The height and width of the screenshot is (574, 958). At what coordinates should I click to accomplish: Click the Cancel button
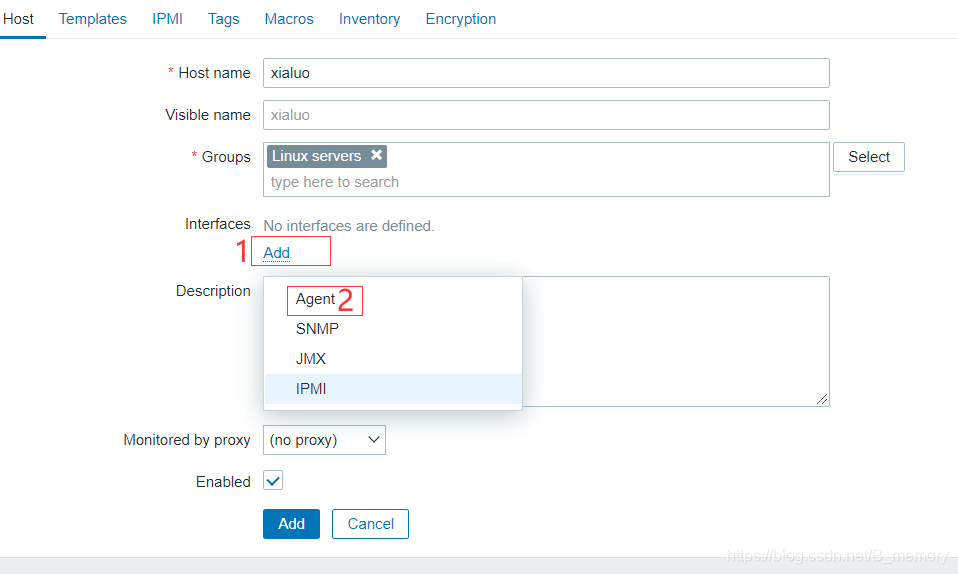coord(370,524)
